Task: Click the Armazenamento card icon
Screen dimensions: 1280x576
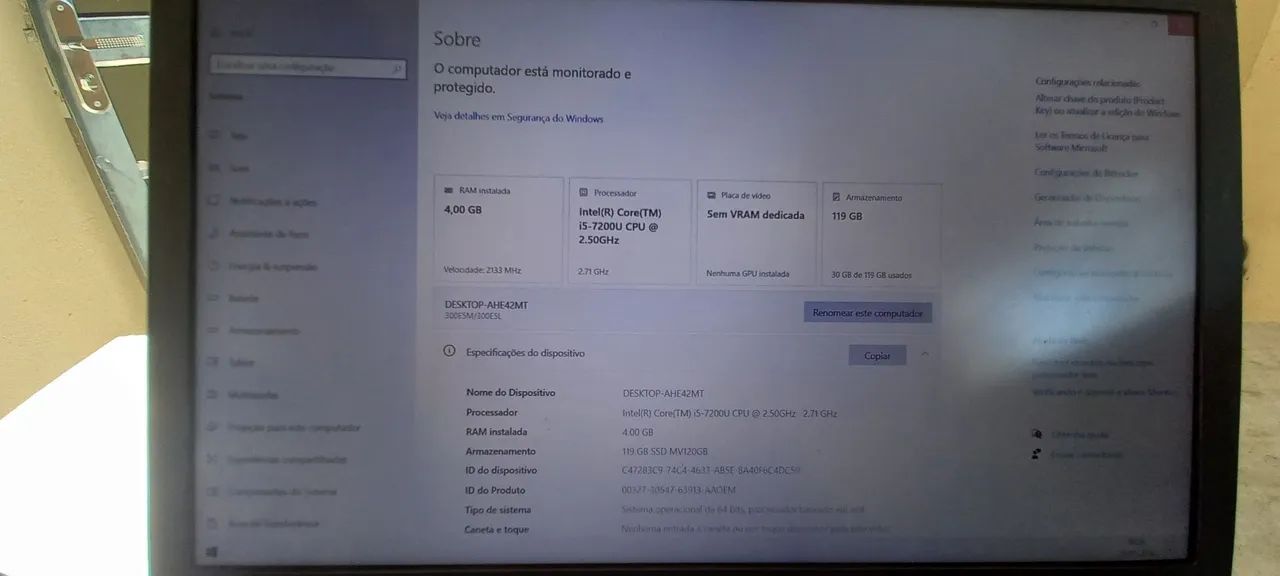Action: (x=836, y=198)
